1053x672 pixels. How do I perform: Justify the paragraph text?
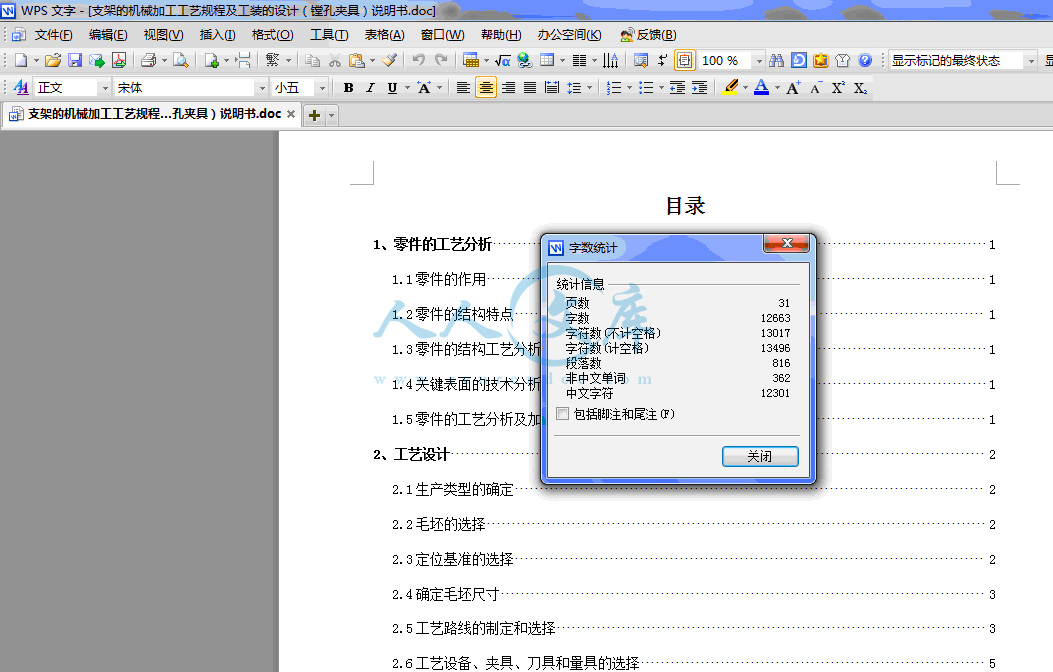pos(530,88)
